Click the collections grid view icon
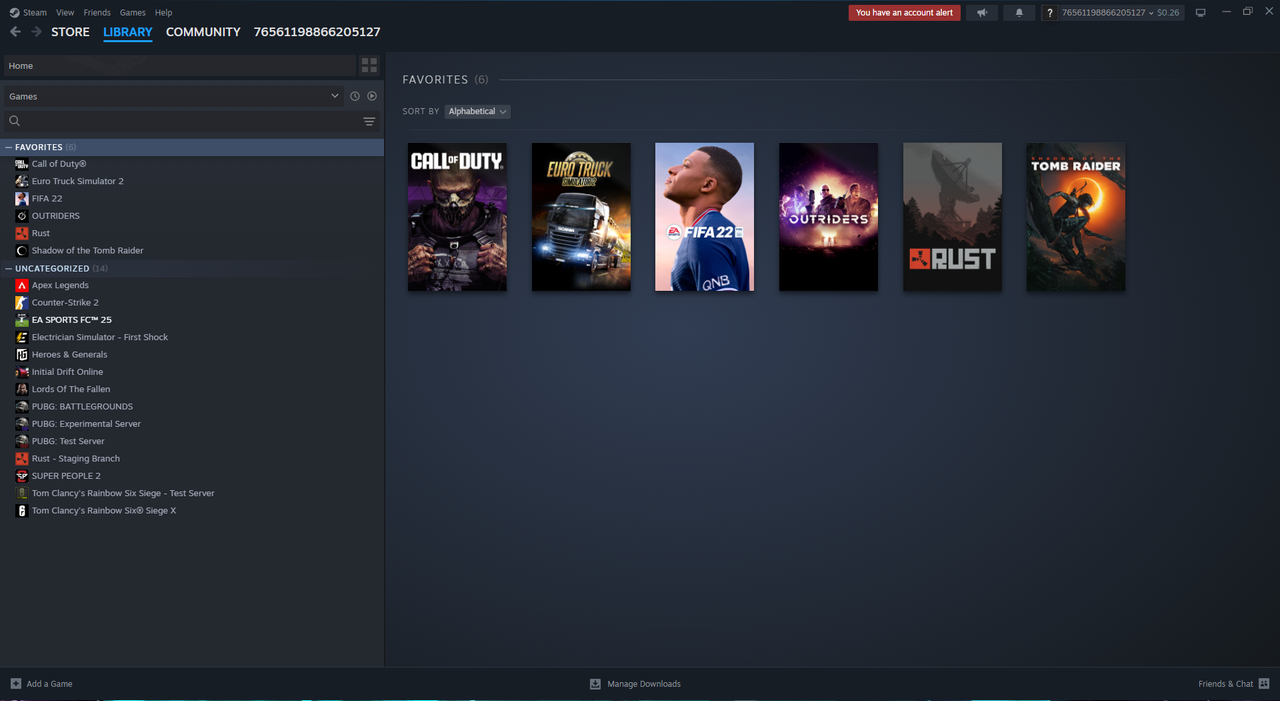 click(x=369, y=65)
